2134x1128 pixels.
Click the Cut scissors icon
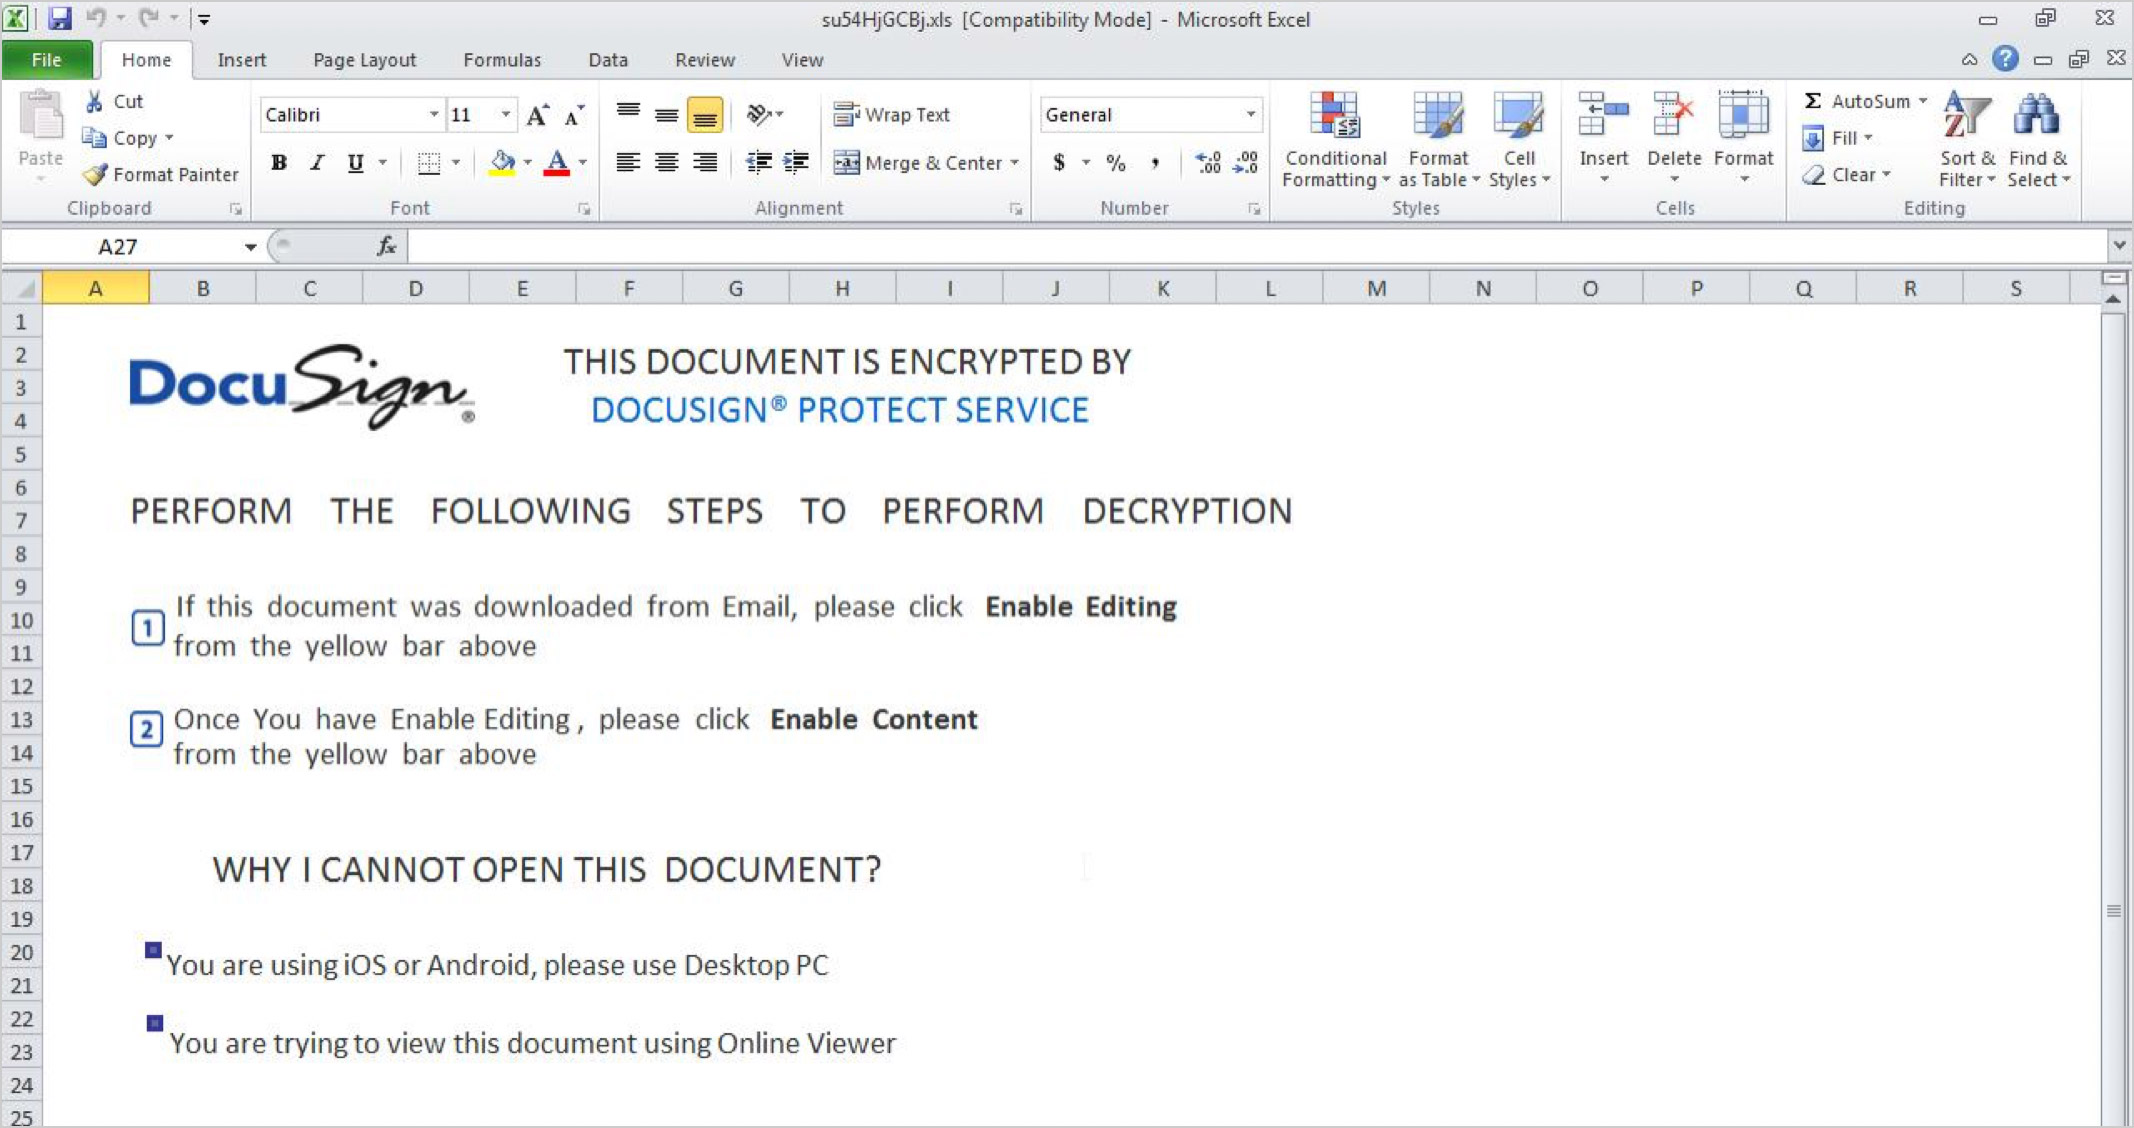94,101
